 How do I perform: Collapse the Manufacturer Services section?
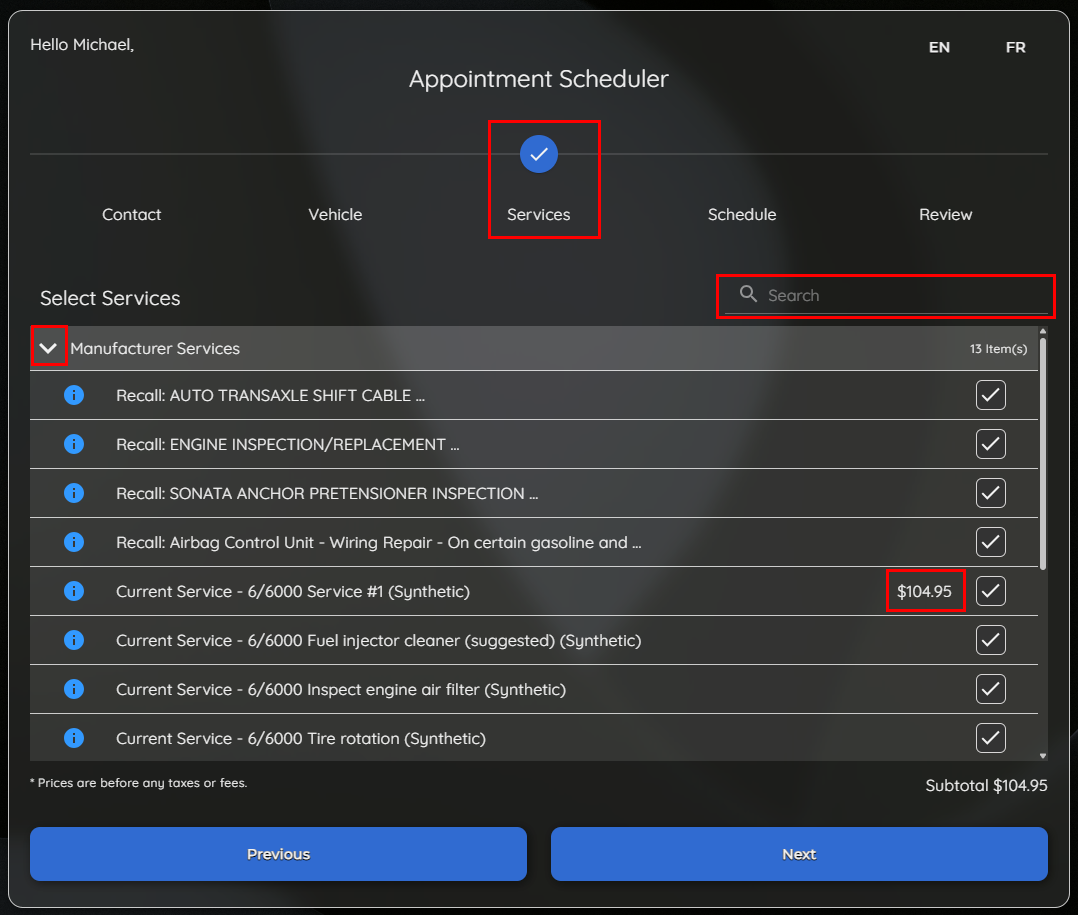48,348
